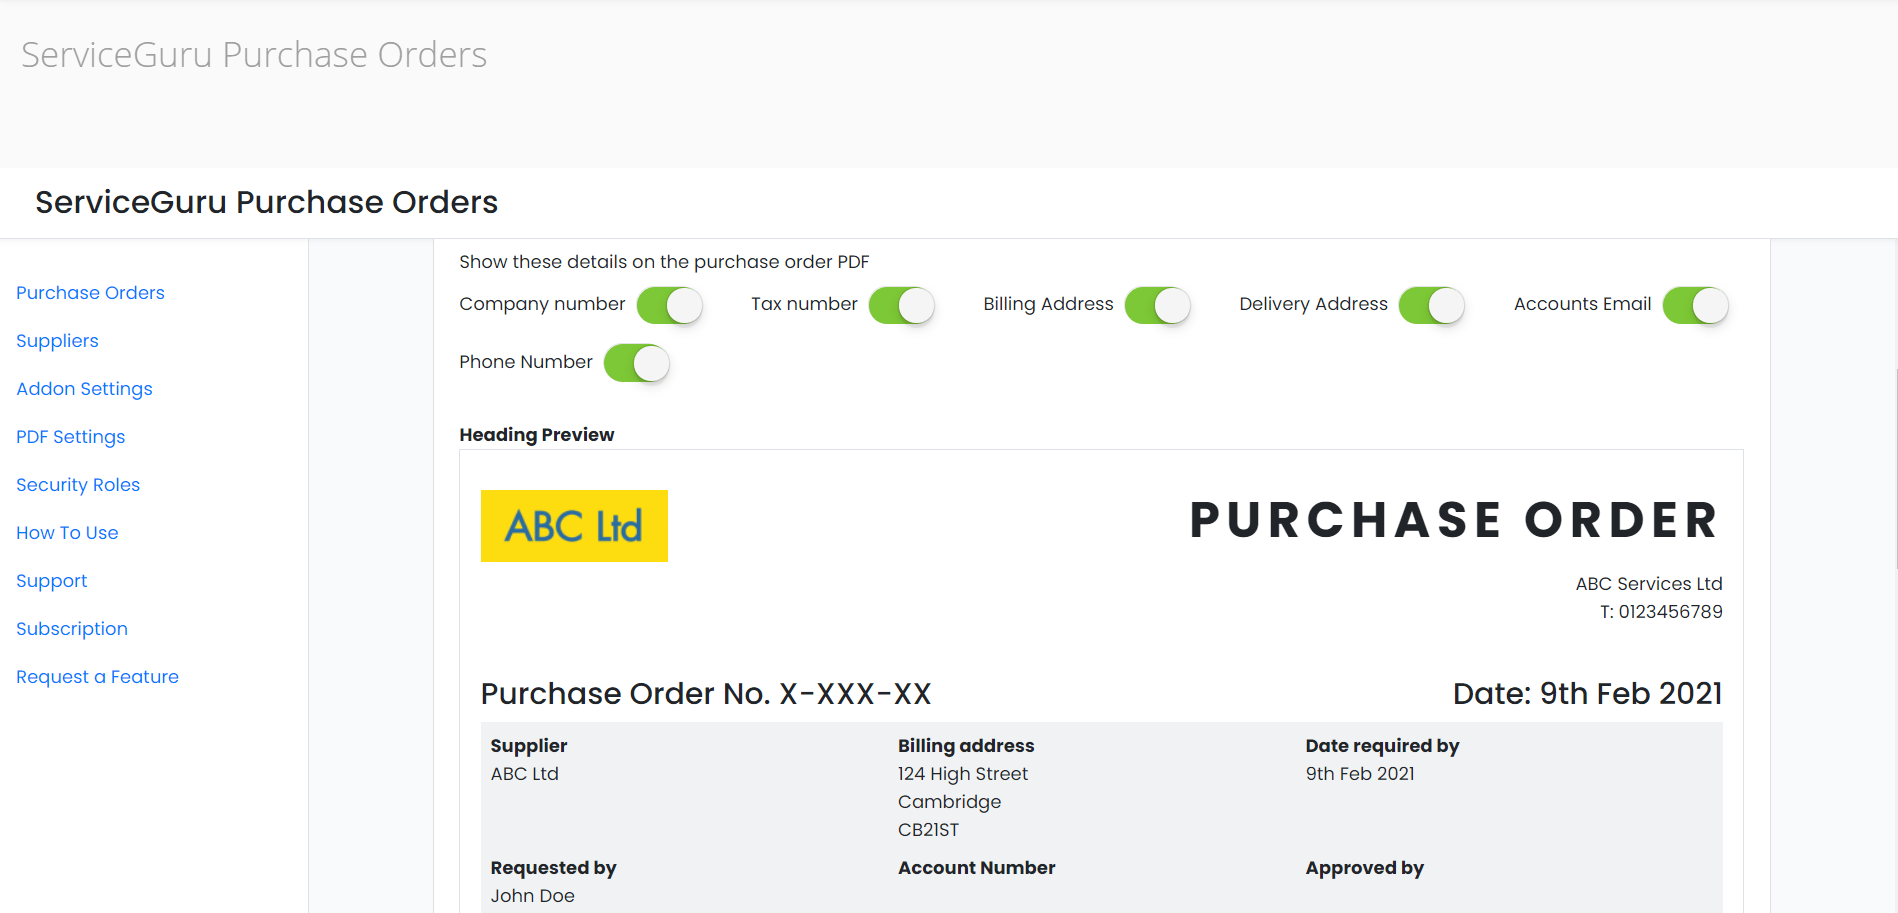Turn off Billing Address switch
Image resolution: width=1898 pixels, height=913 pixels.
point(1157,305)
